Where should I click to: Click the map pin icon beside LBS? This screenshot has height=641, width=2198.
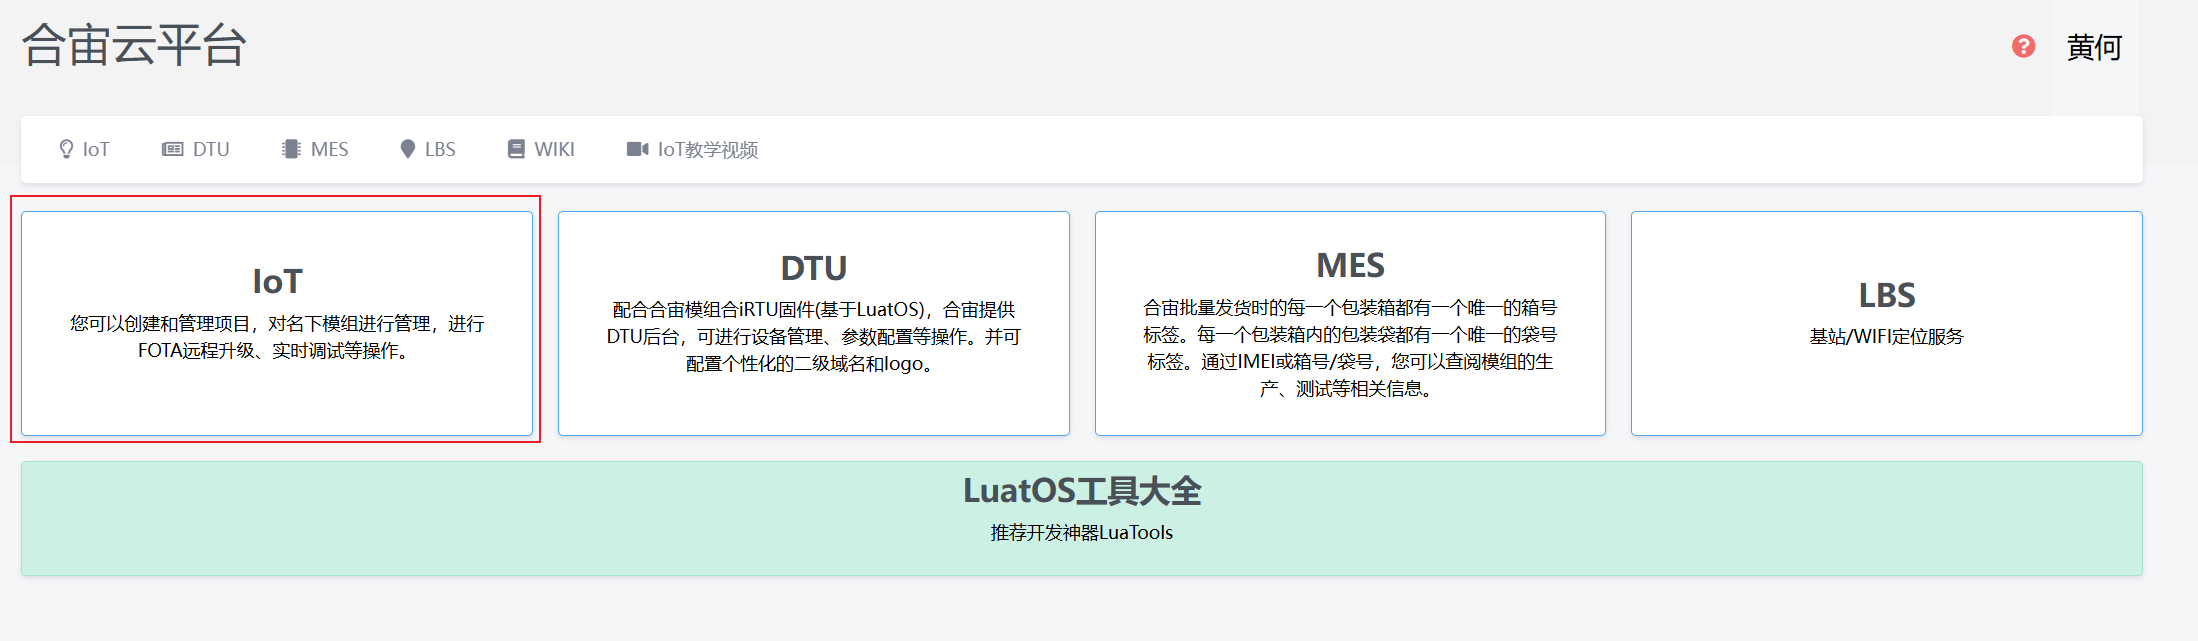click(407, 149)
